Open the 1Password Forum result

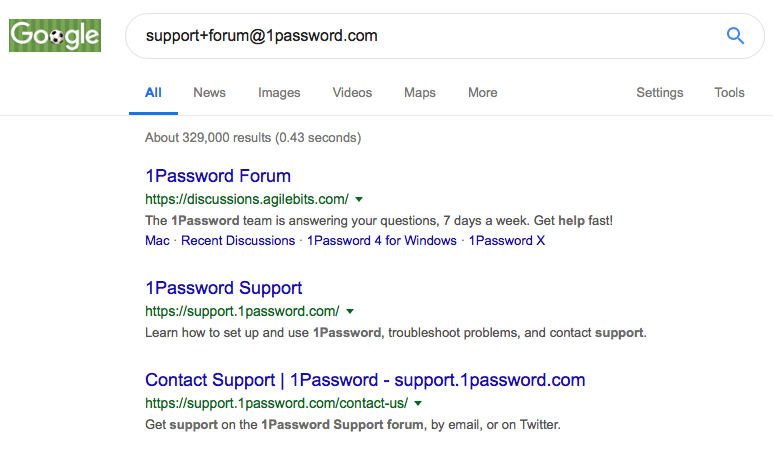(218, 176)
